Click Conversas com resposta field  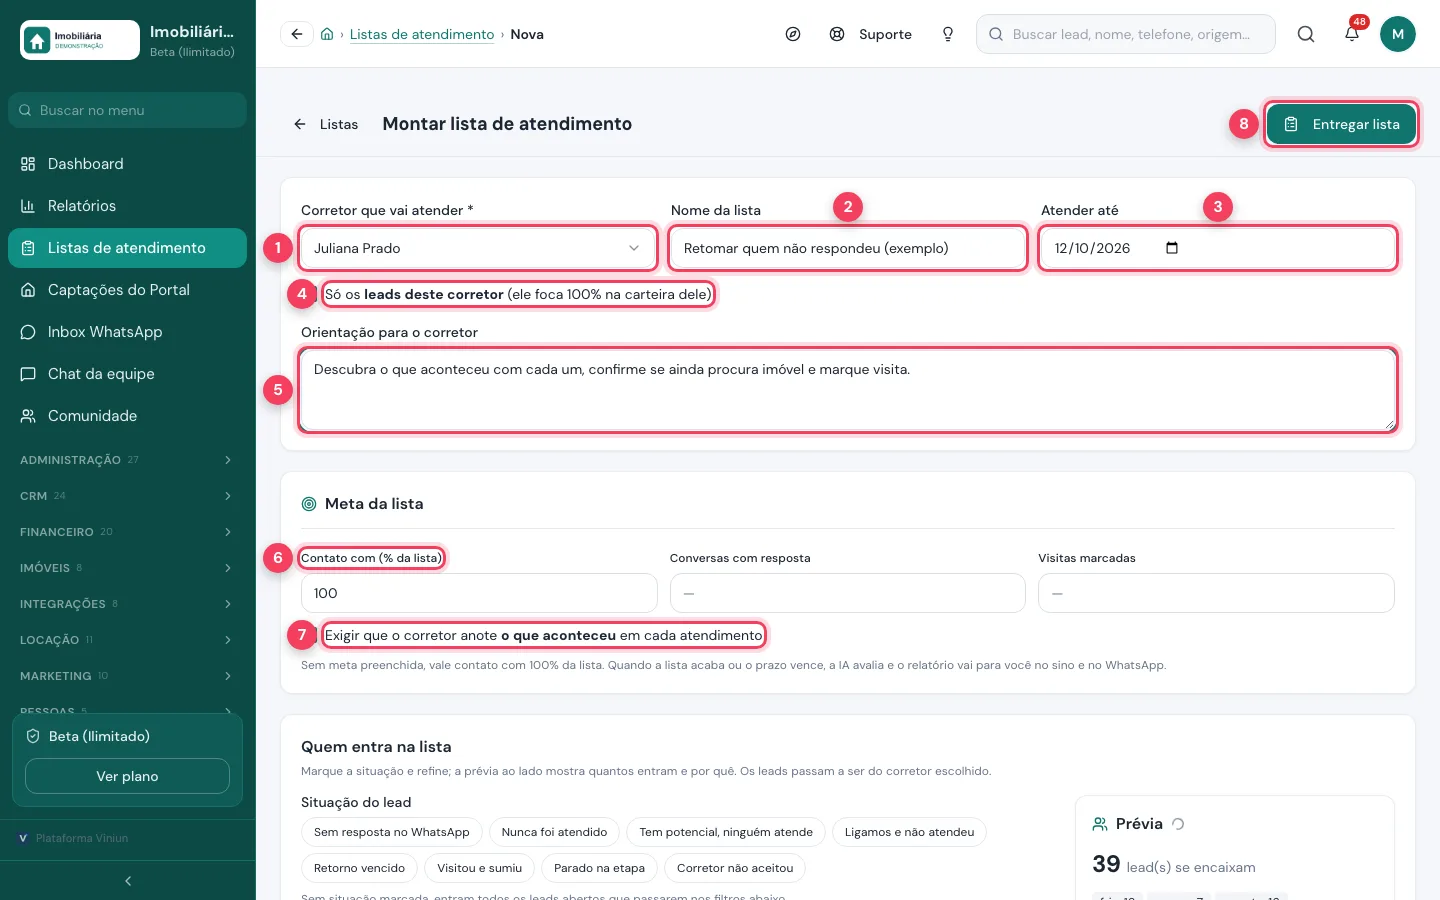[848, 593]
